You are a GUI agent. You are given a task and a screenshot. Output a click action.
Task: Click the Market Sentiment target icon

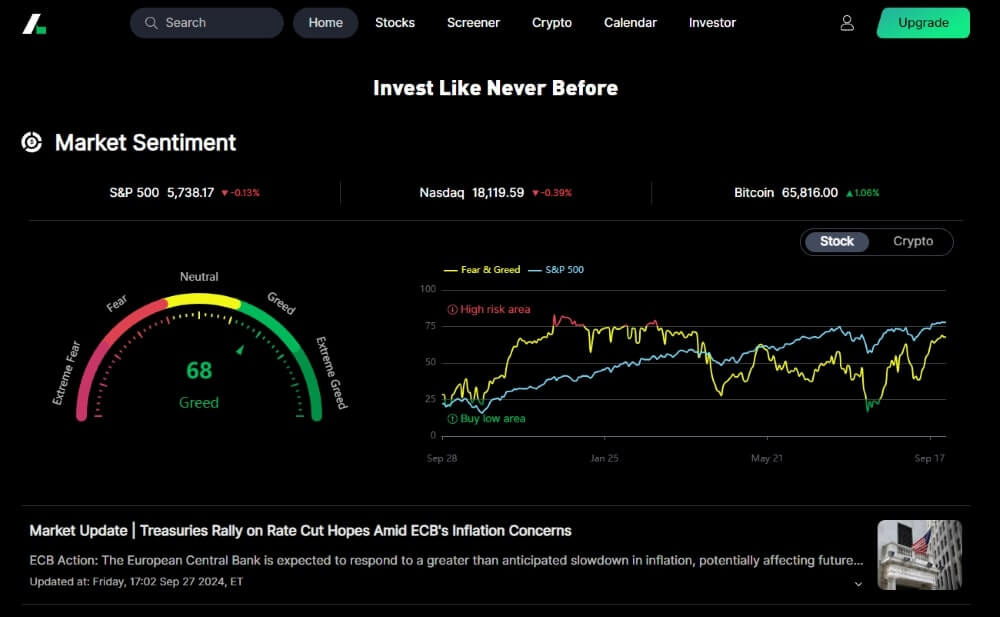click(32, 143)
